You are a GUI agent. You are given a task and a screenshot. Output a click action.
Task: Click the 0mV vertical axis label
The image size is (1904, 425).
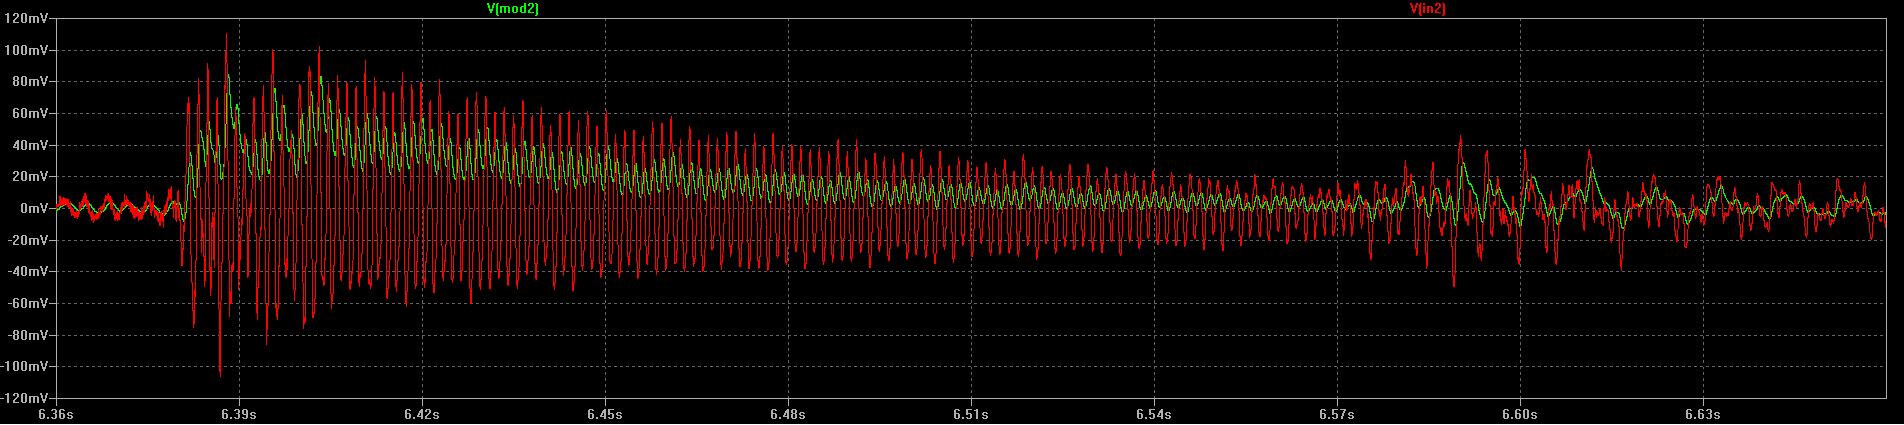tap(35, 208)
